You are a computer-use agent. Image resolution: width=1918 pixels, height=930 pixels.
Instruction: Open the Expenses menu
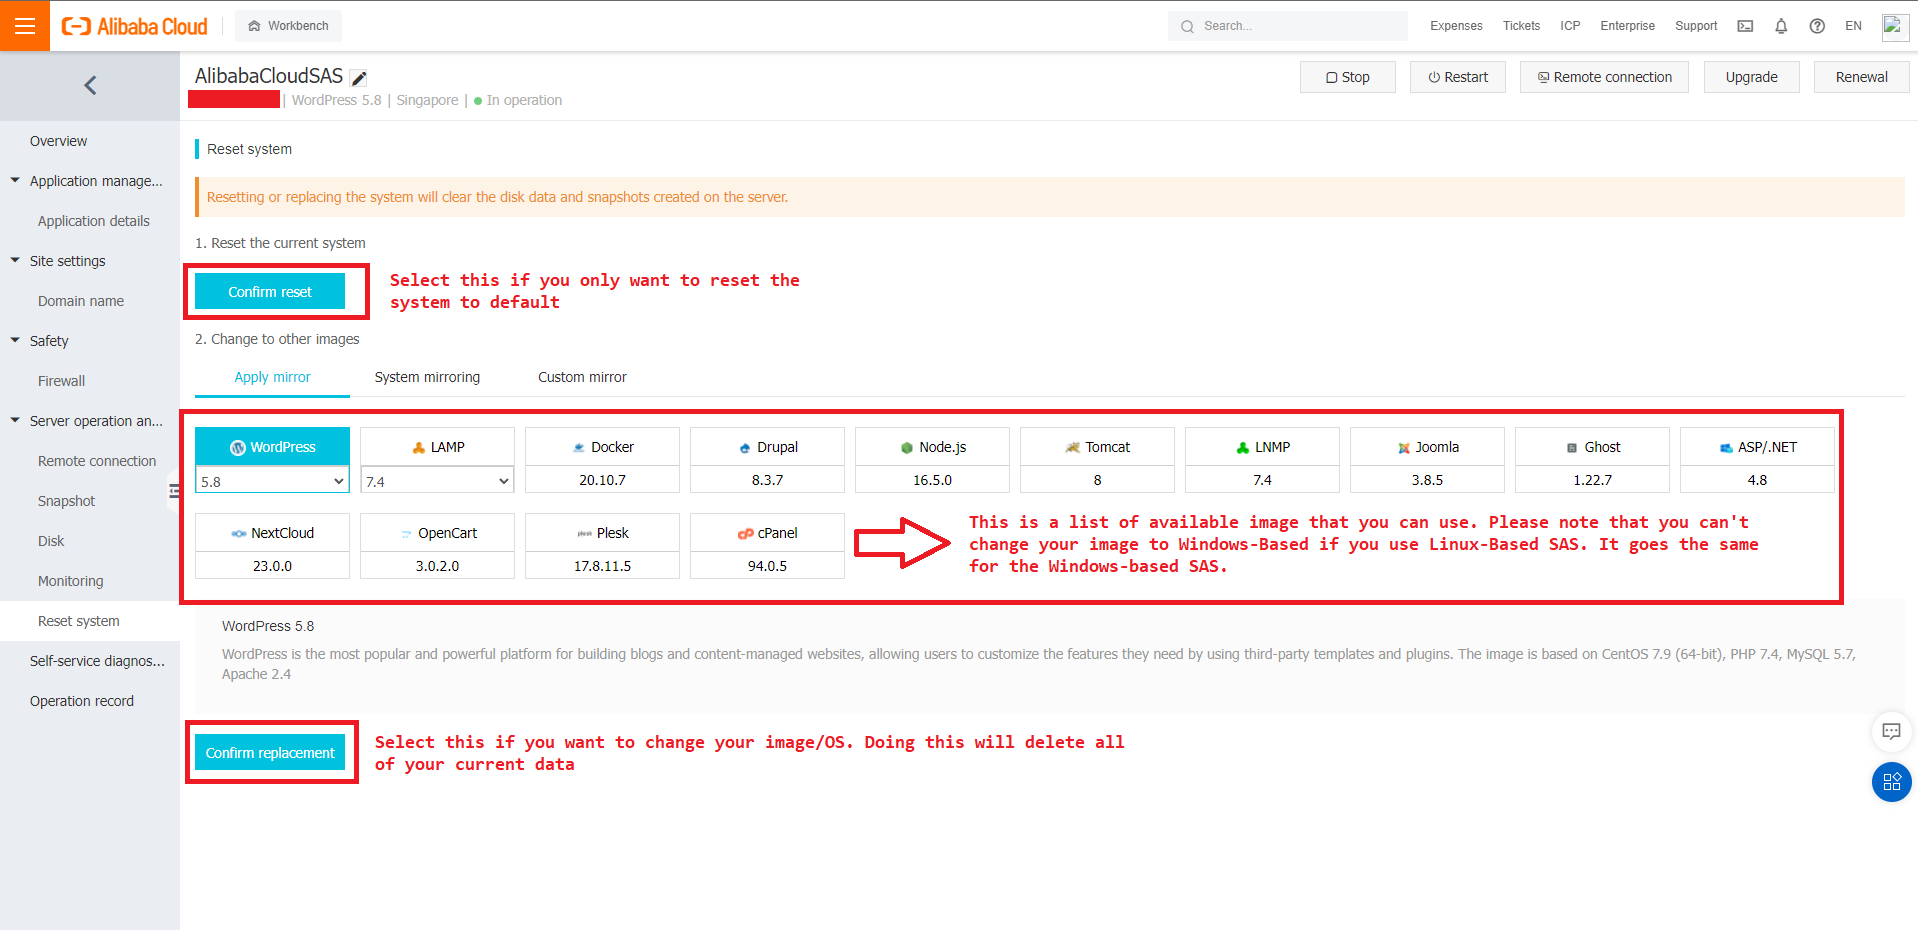[x=1456, y=26]
